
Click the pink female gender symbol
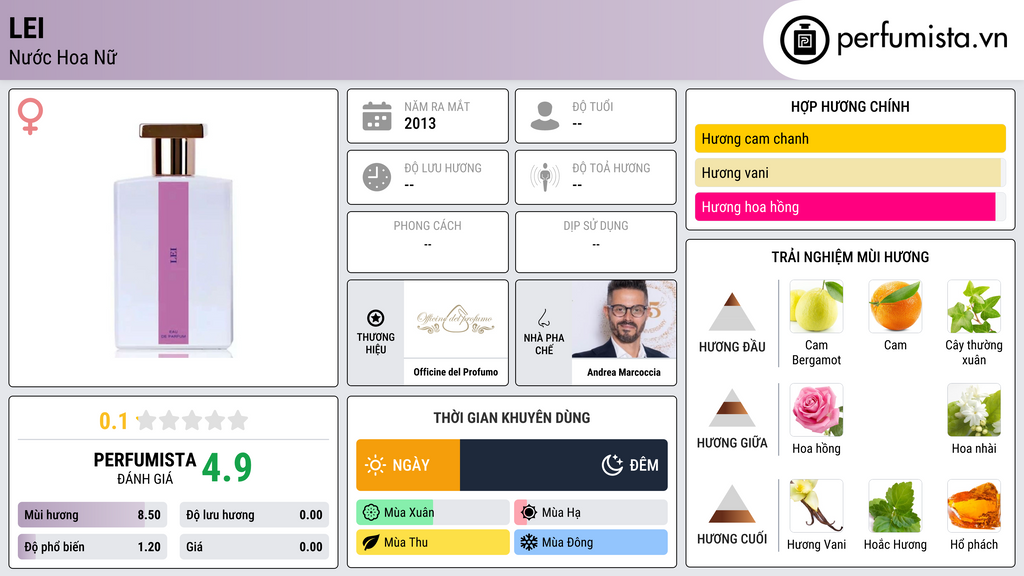point(30,116)
